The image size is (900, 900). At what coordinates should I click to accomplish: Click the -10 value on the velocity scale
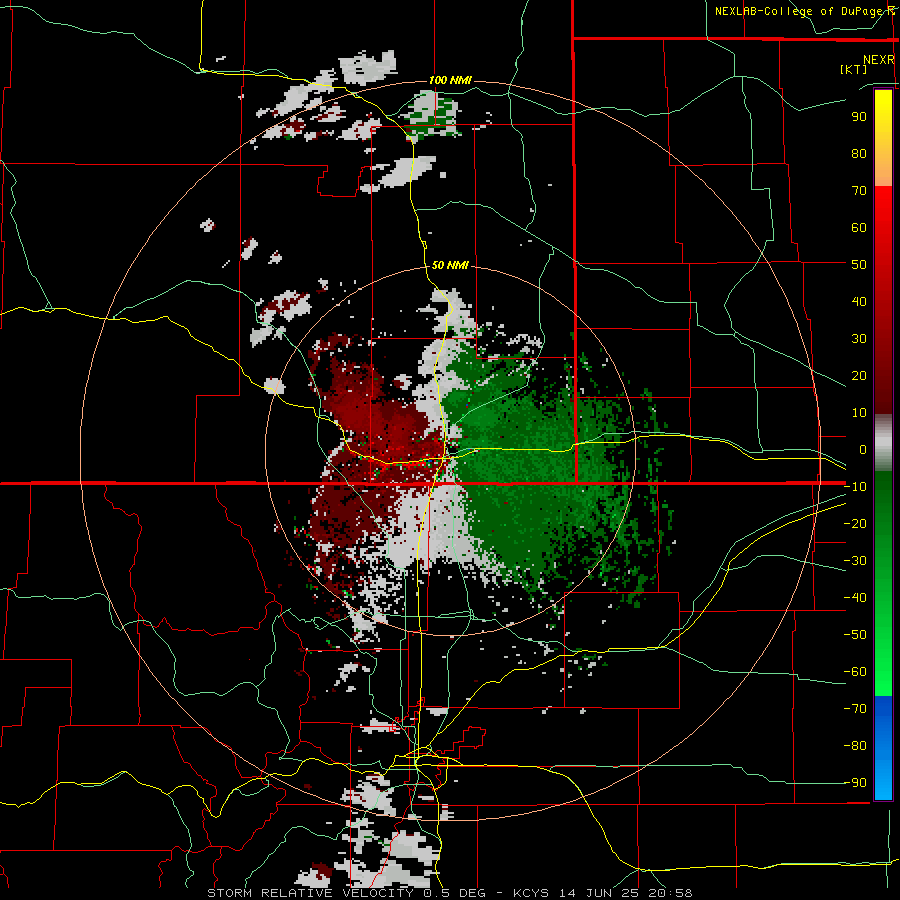(855, 487)
